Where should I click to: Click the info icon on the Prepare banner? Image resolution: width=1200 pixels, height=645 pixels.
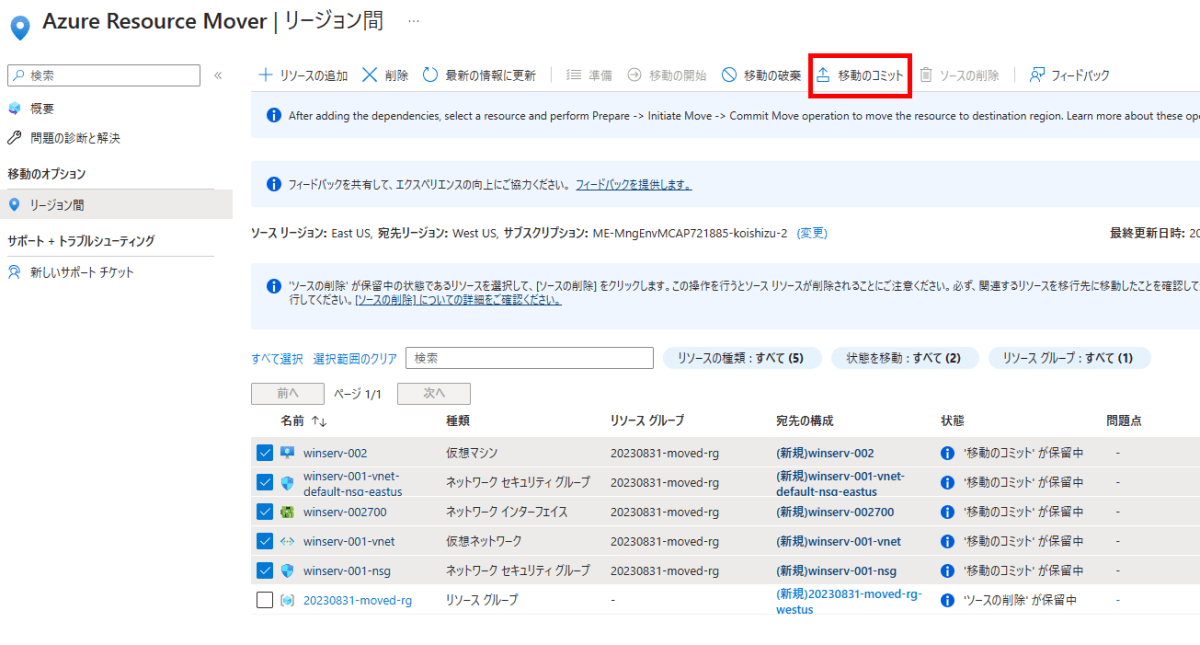274,116
